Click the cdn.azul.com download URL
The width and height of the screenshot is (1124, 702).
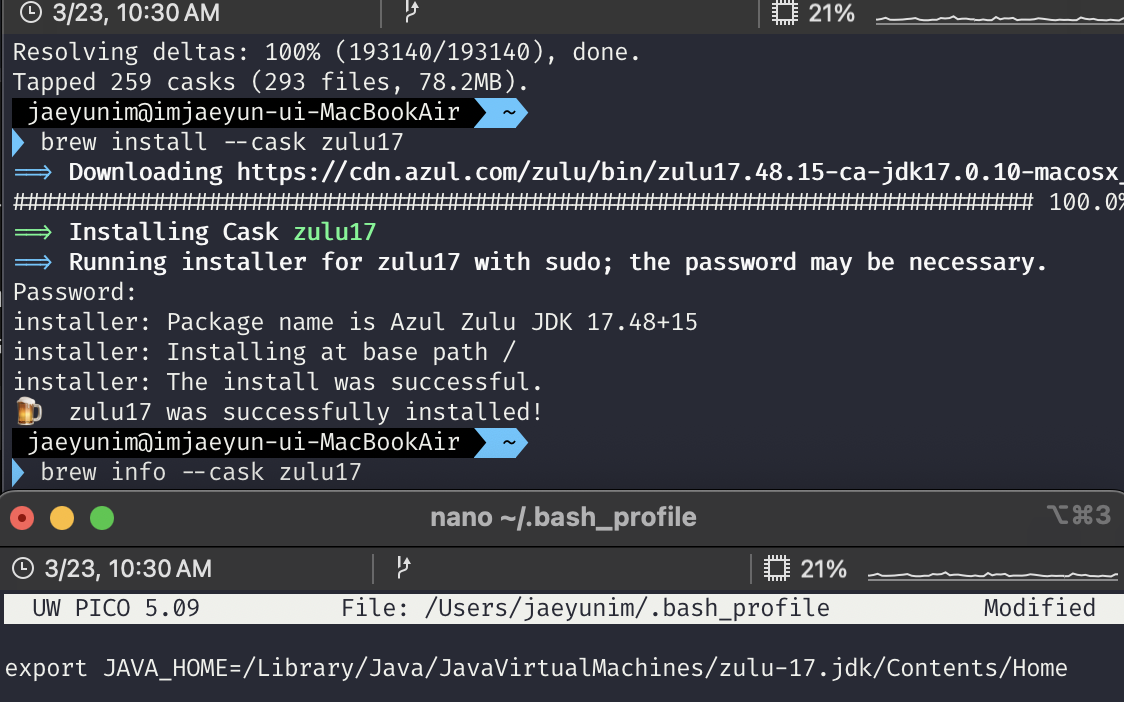click(x=680, y=173)
